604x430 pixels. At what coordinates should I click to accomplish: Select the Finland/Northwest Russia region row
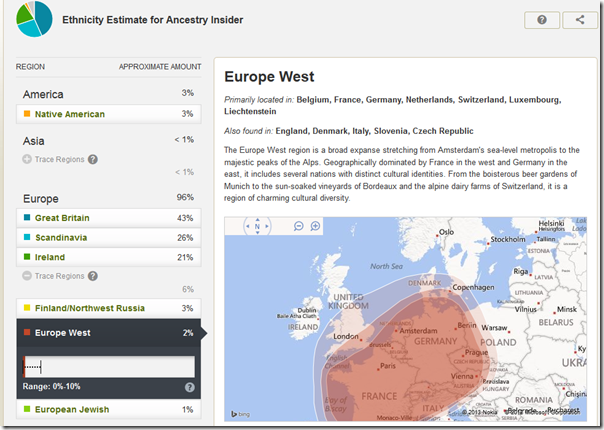click(x=109, y=308)
